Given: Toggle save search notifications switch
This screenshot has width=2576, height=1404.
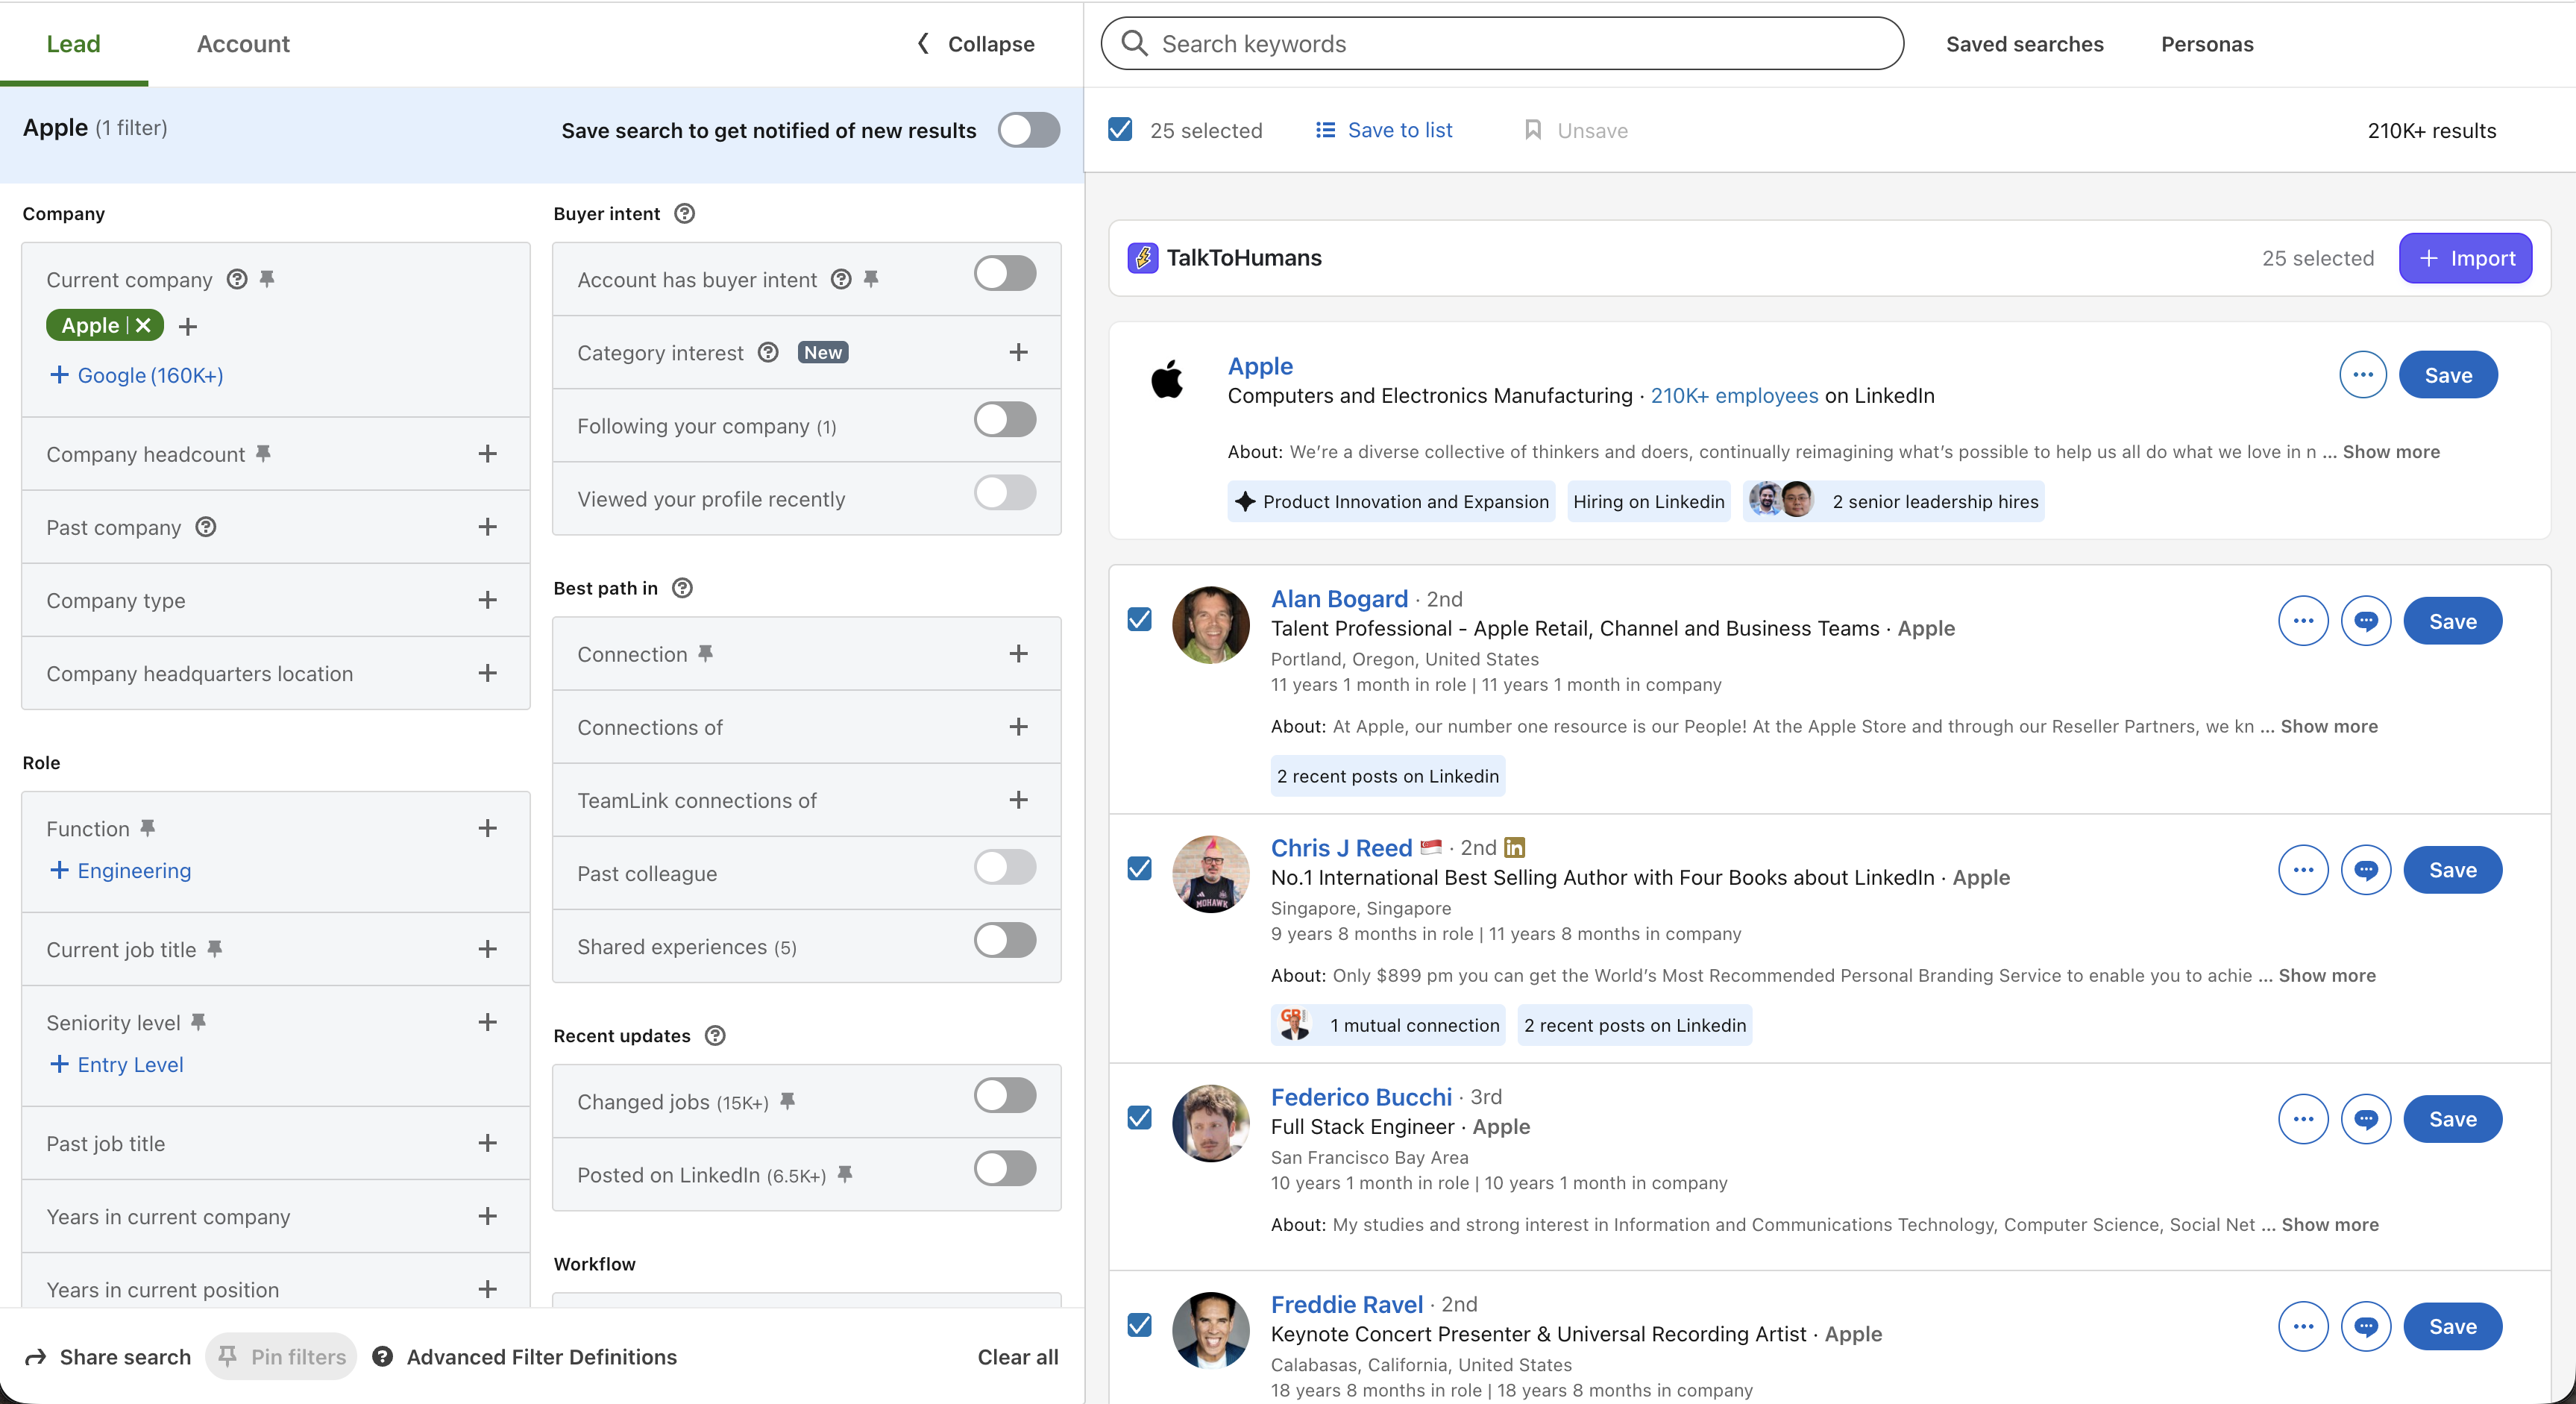Looking at the screenshot, I should point(1029,130).
